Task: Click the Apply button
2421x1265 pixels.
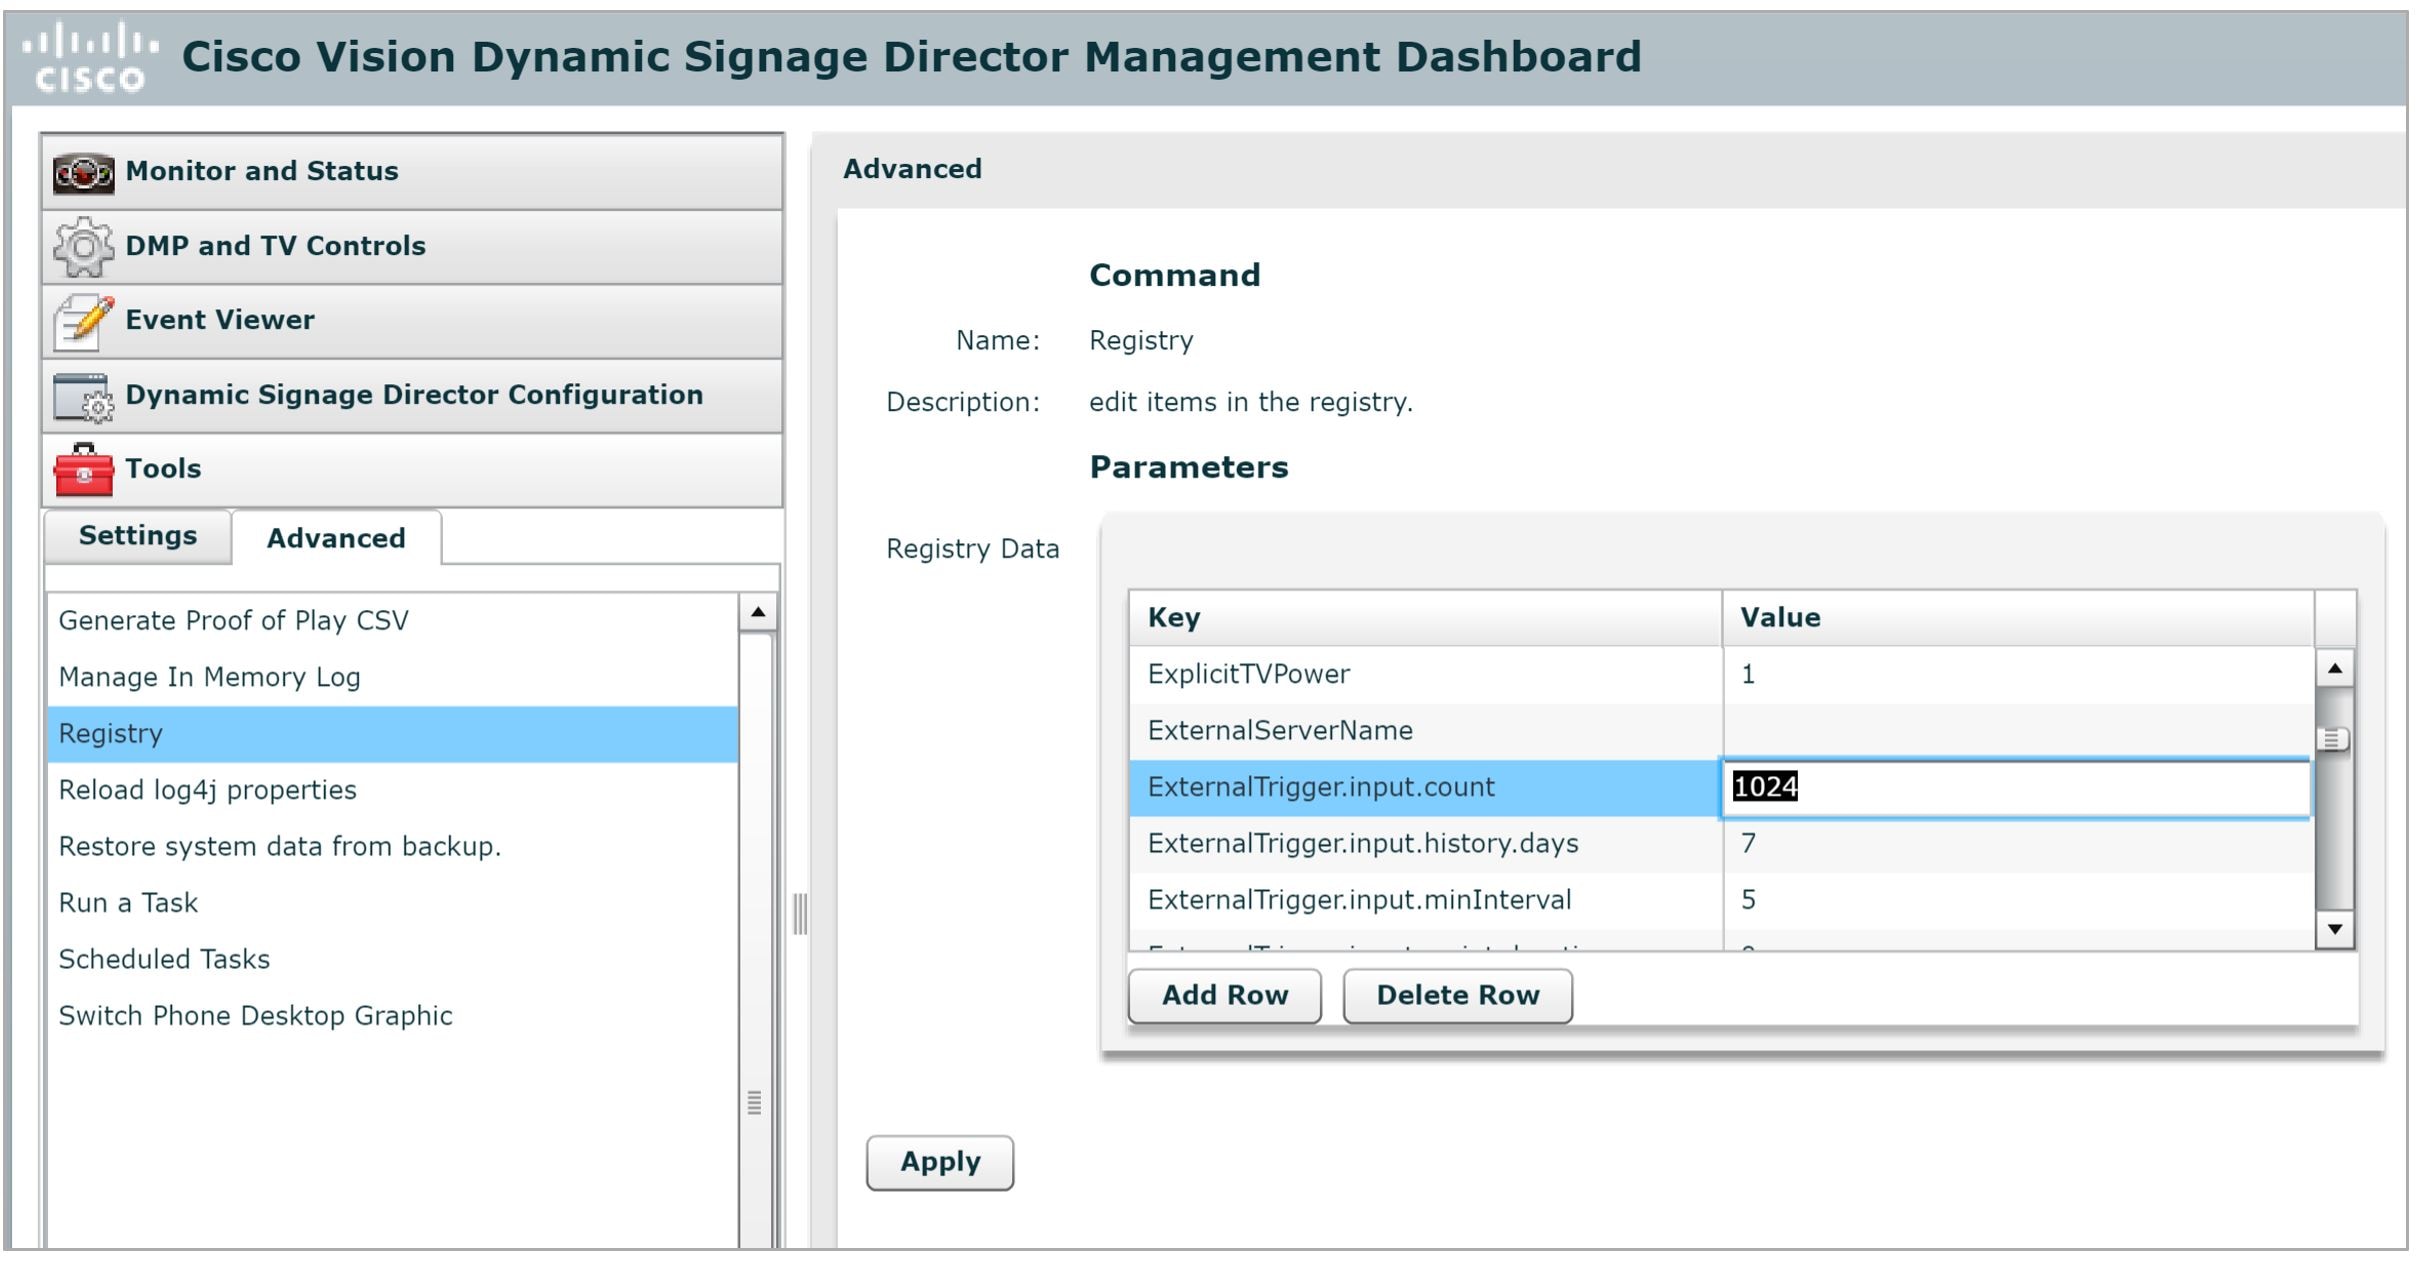Action: click(940, 1163)
